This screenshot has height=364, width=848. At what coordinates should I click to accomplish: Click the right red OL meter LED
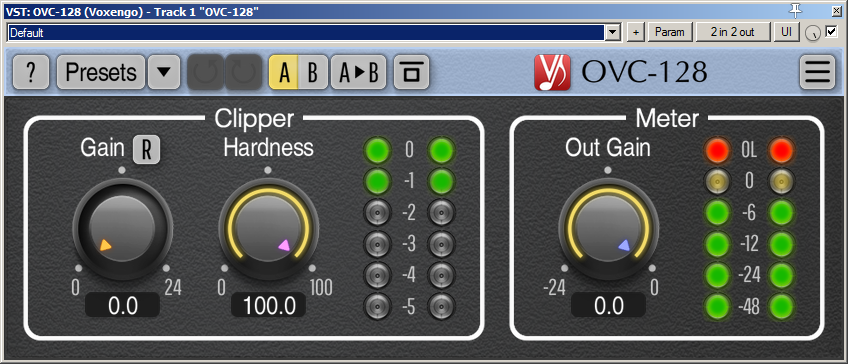coord(781,150)
